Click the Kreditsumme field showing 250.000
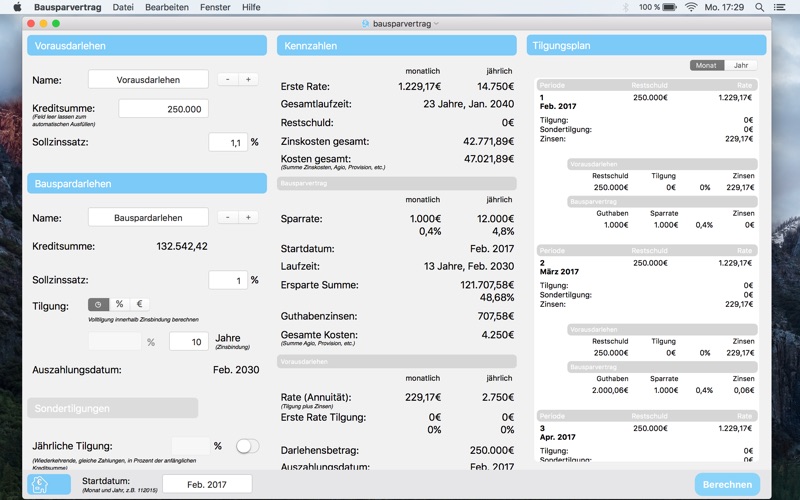 [163, 109]
